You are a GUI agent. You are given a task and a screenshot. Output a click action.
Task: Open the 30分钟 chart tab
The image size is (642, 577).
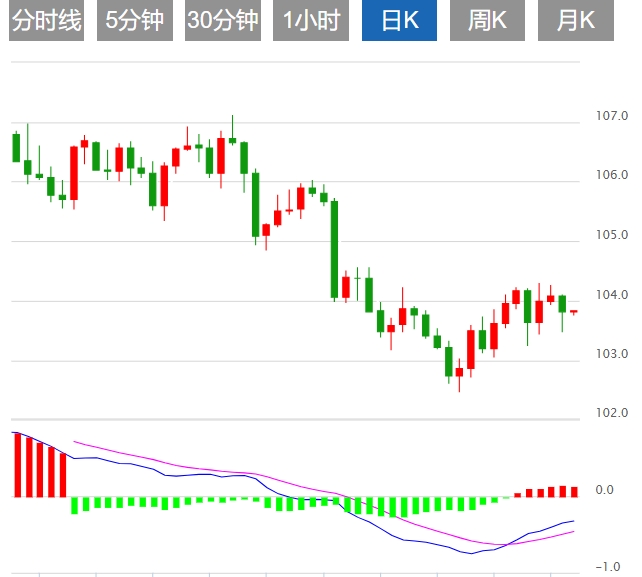[222, 21]
